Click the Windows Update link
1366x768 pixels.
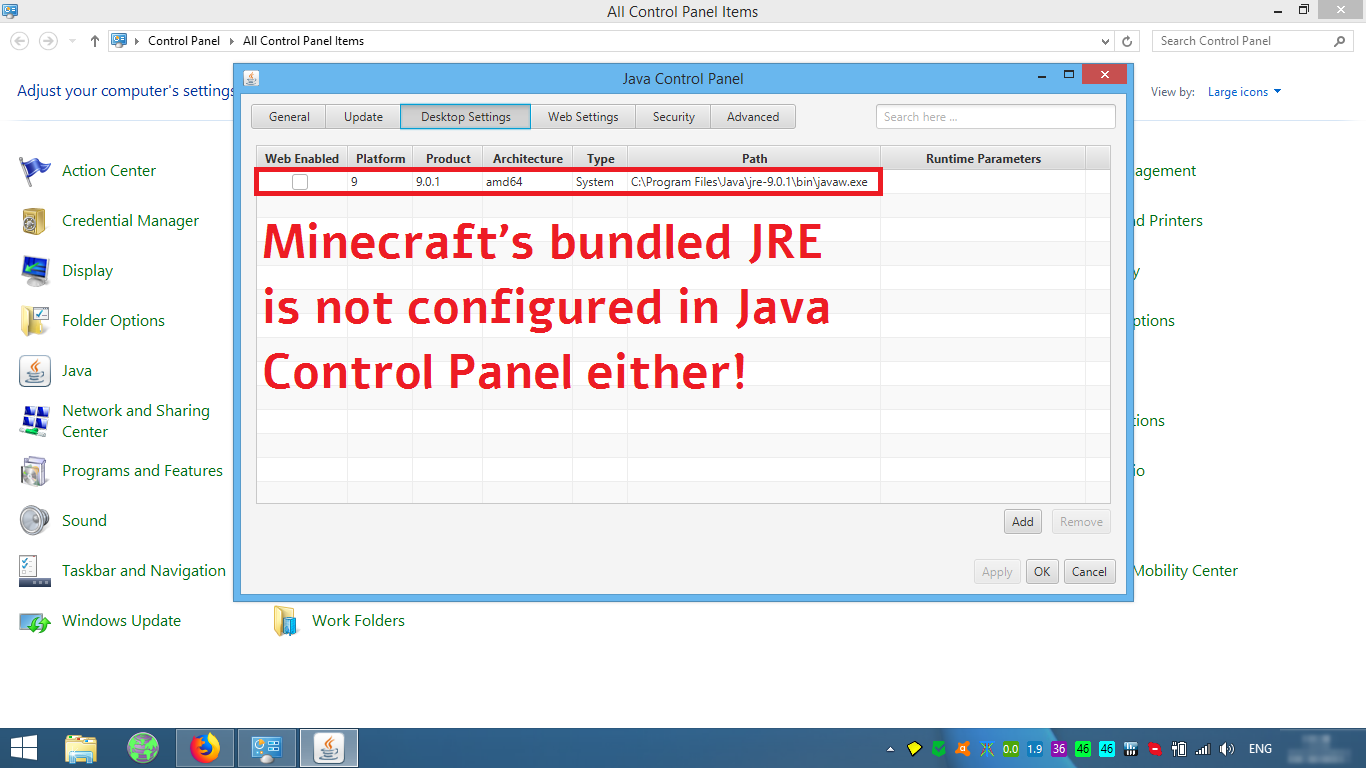pyautogui.click(x=121, y=621)
